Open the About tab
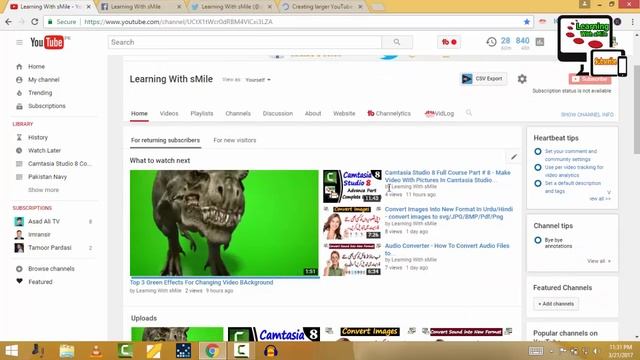 coord(313,113)
